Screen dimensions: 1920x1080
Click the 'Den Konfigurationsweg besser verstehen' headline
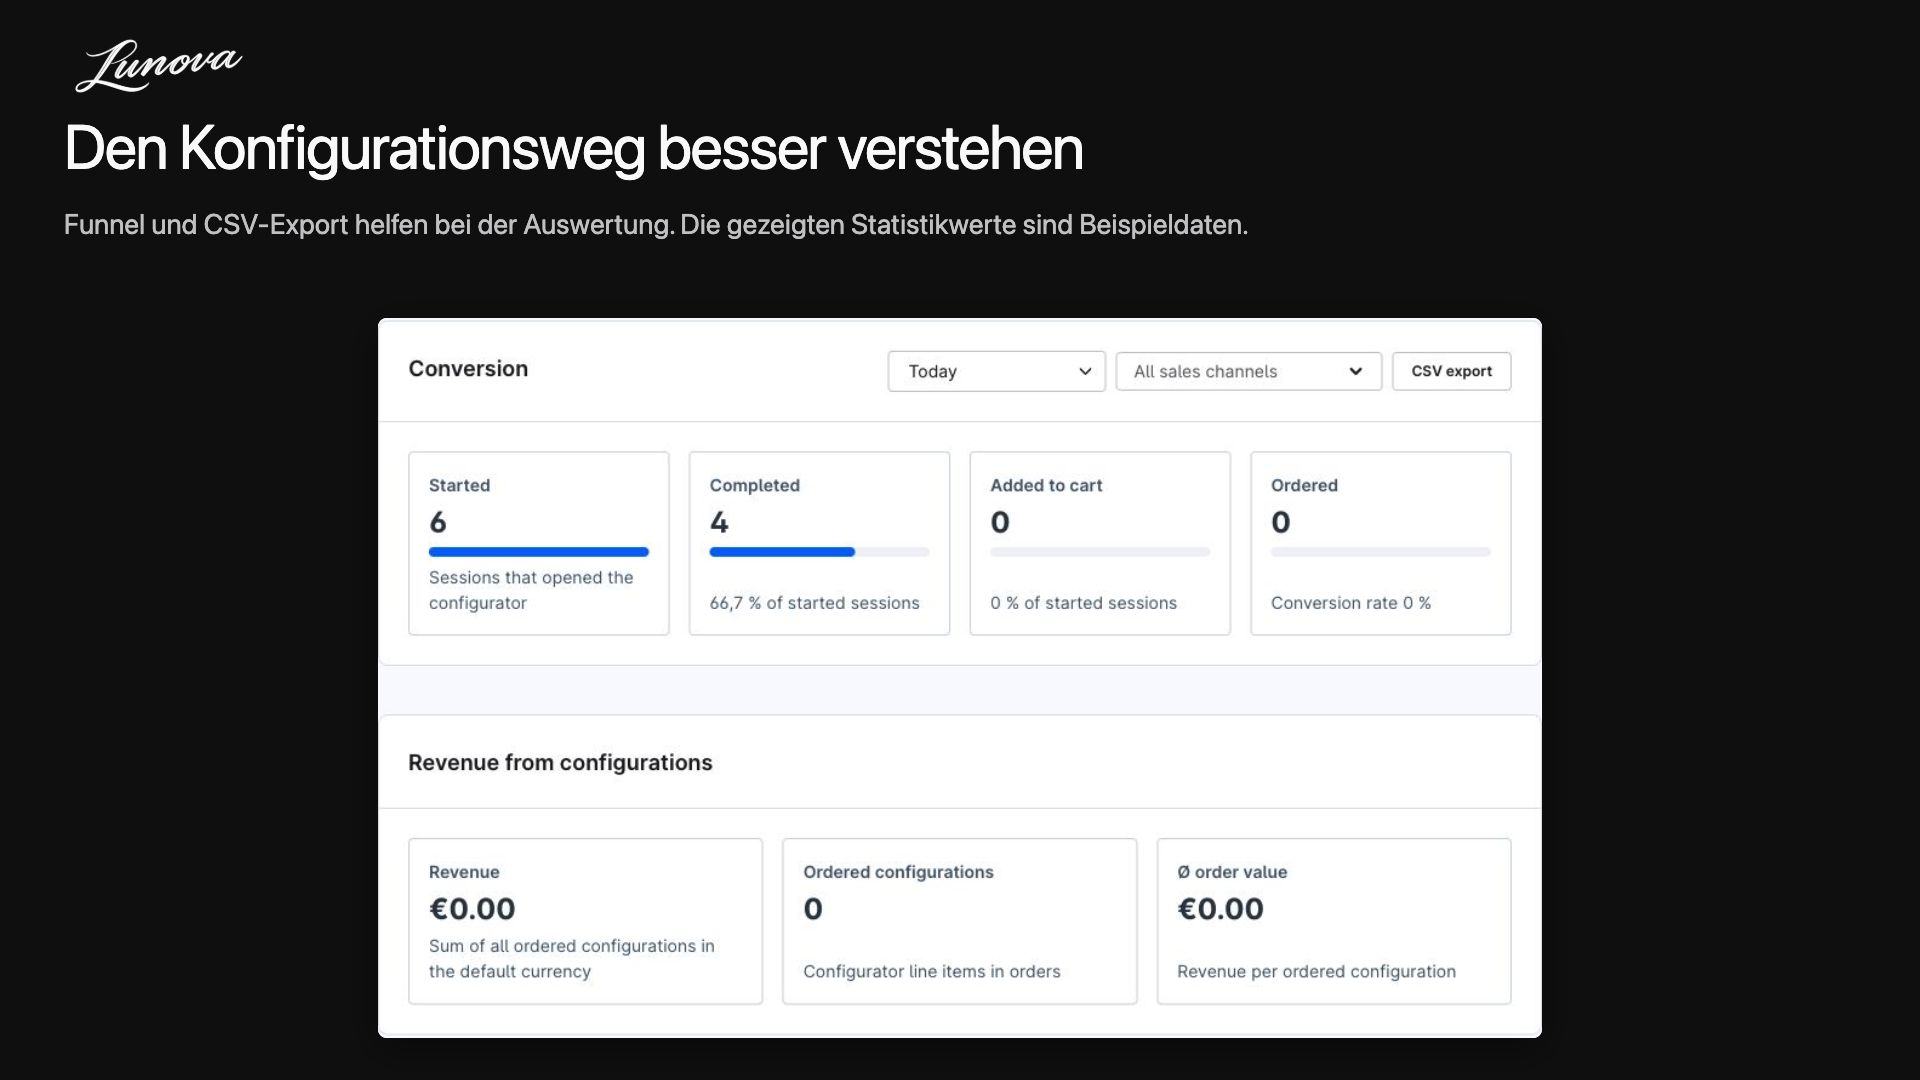pyautogui.click(x=574, y=149)
